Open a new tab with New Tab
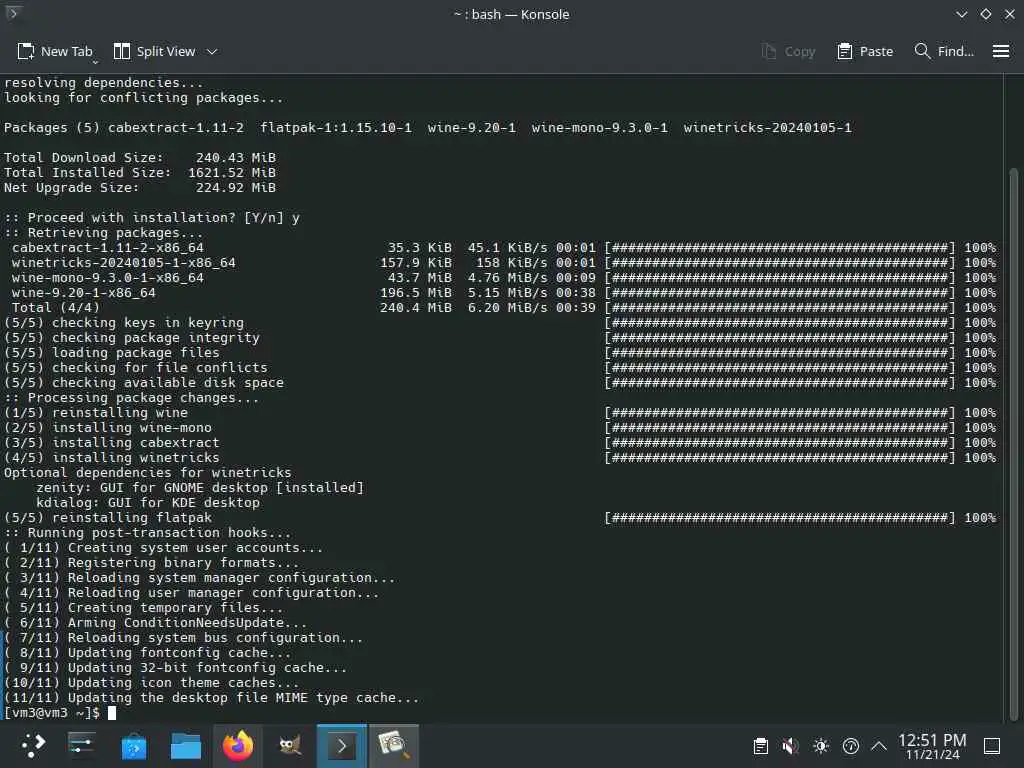 (x=54, y=51)
